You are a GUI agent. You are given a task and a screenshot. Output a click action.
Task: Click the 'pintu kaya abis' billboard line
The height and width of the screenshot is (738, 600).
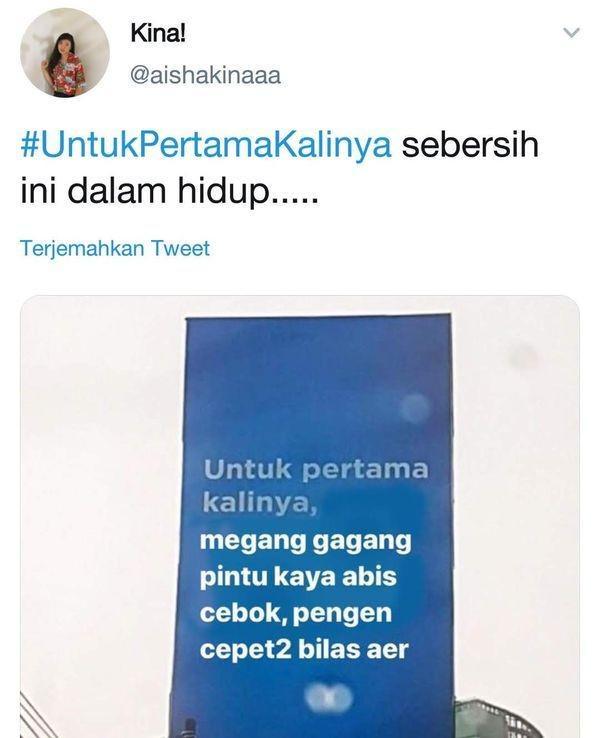[x=298, y=577]
